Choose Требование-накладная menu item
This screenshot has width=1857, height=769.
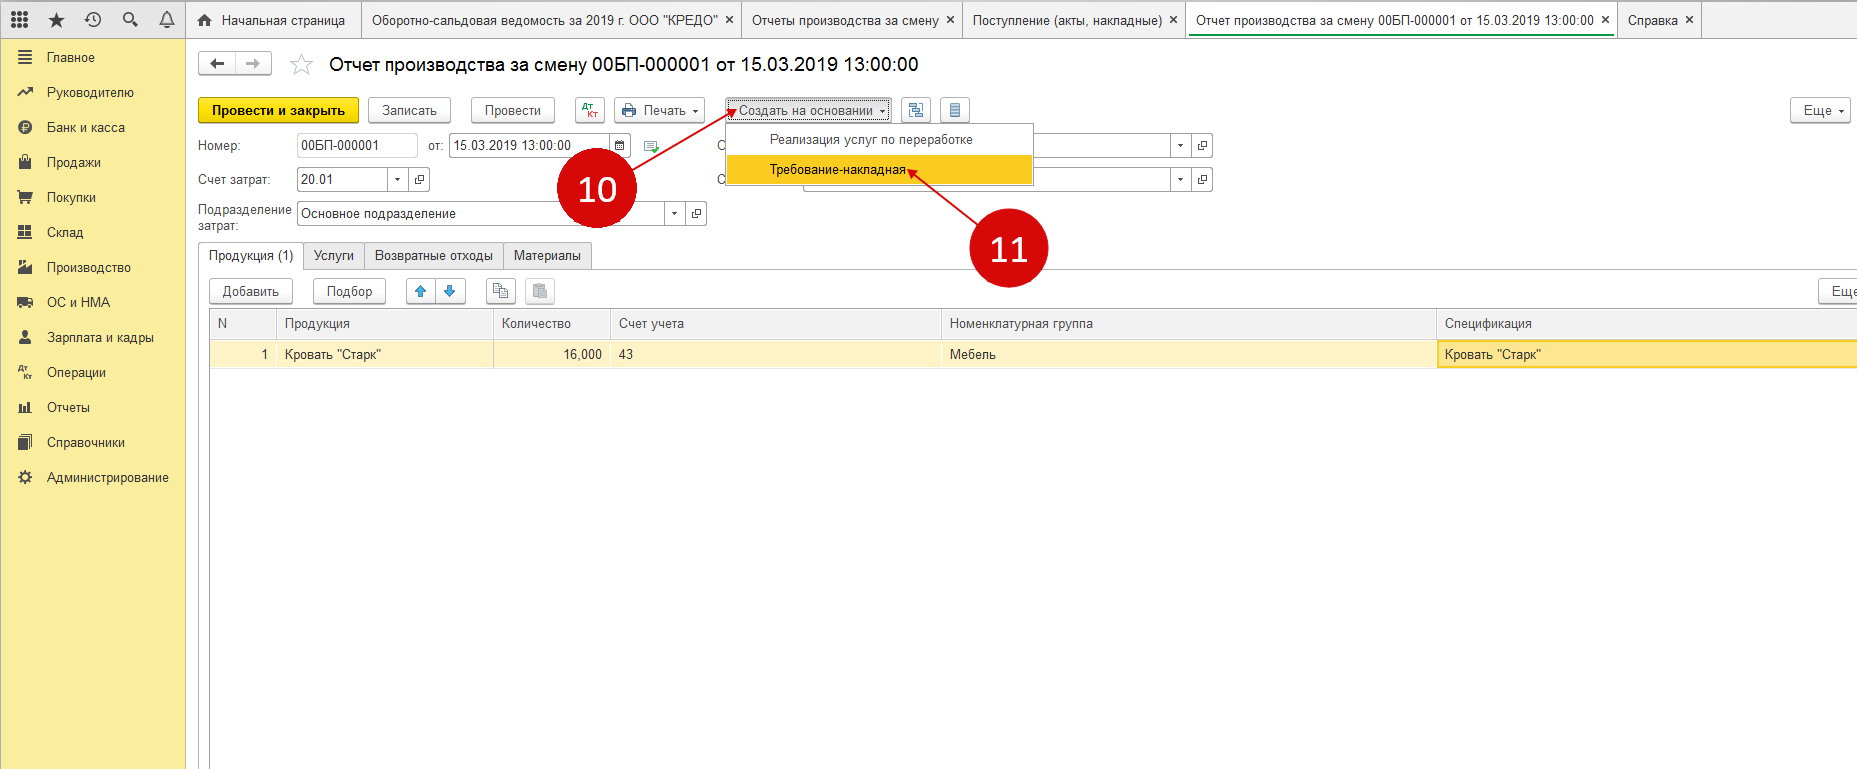[879, 170]
